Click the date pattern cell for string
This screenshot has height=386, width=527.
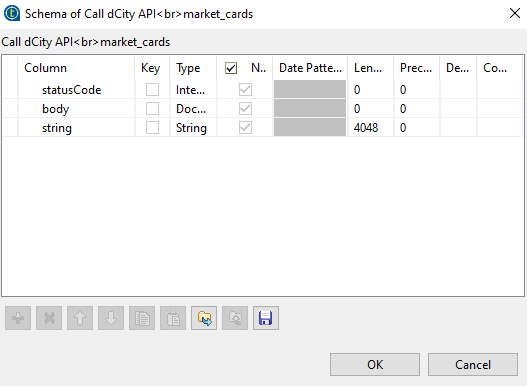[310, 127]
